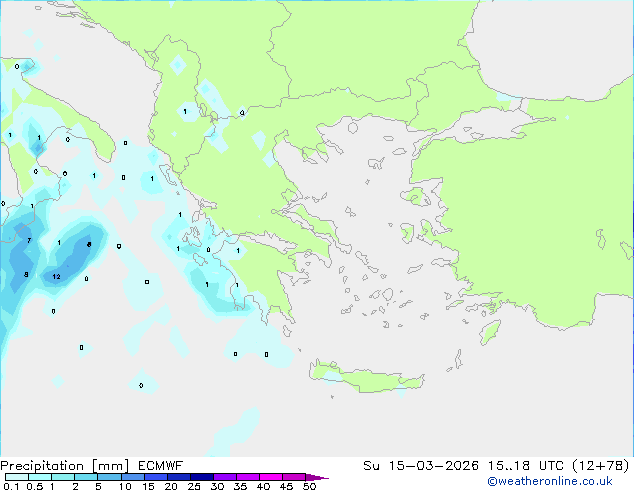Click the 0.1–0.5 mm palest legend swatch
The image size is (634, 490).
pos(17,477)
